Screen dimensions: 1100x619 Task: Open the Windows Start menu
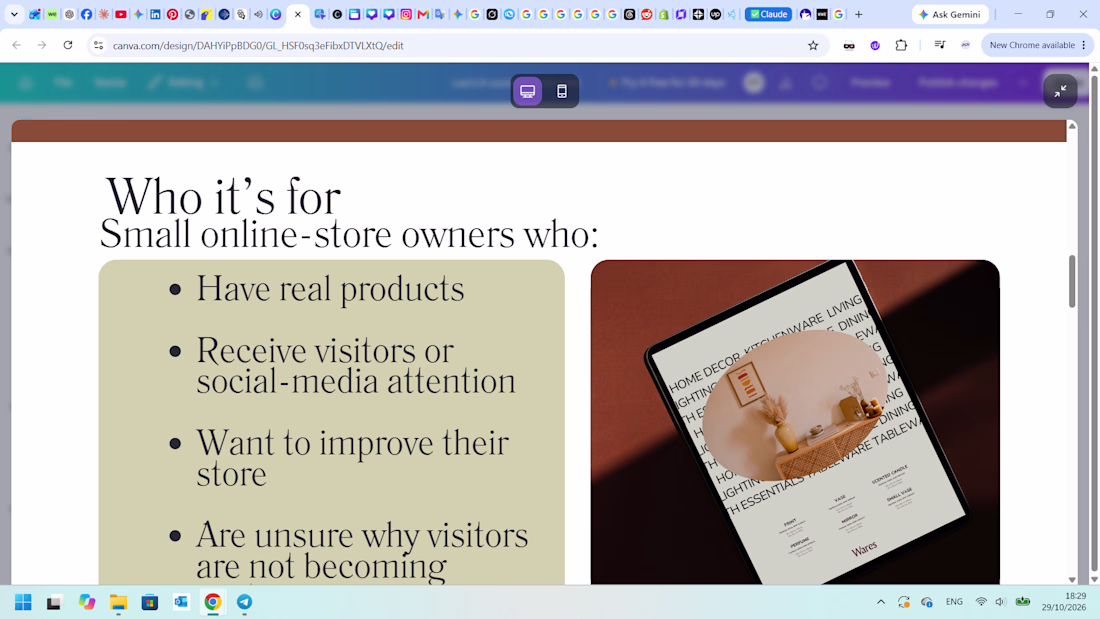[x=23, y=602]
